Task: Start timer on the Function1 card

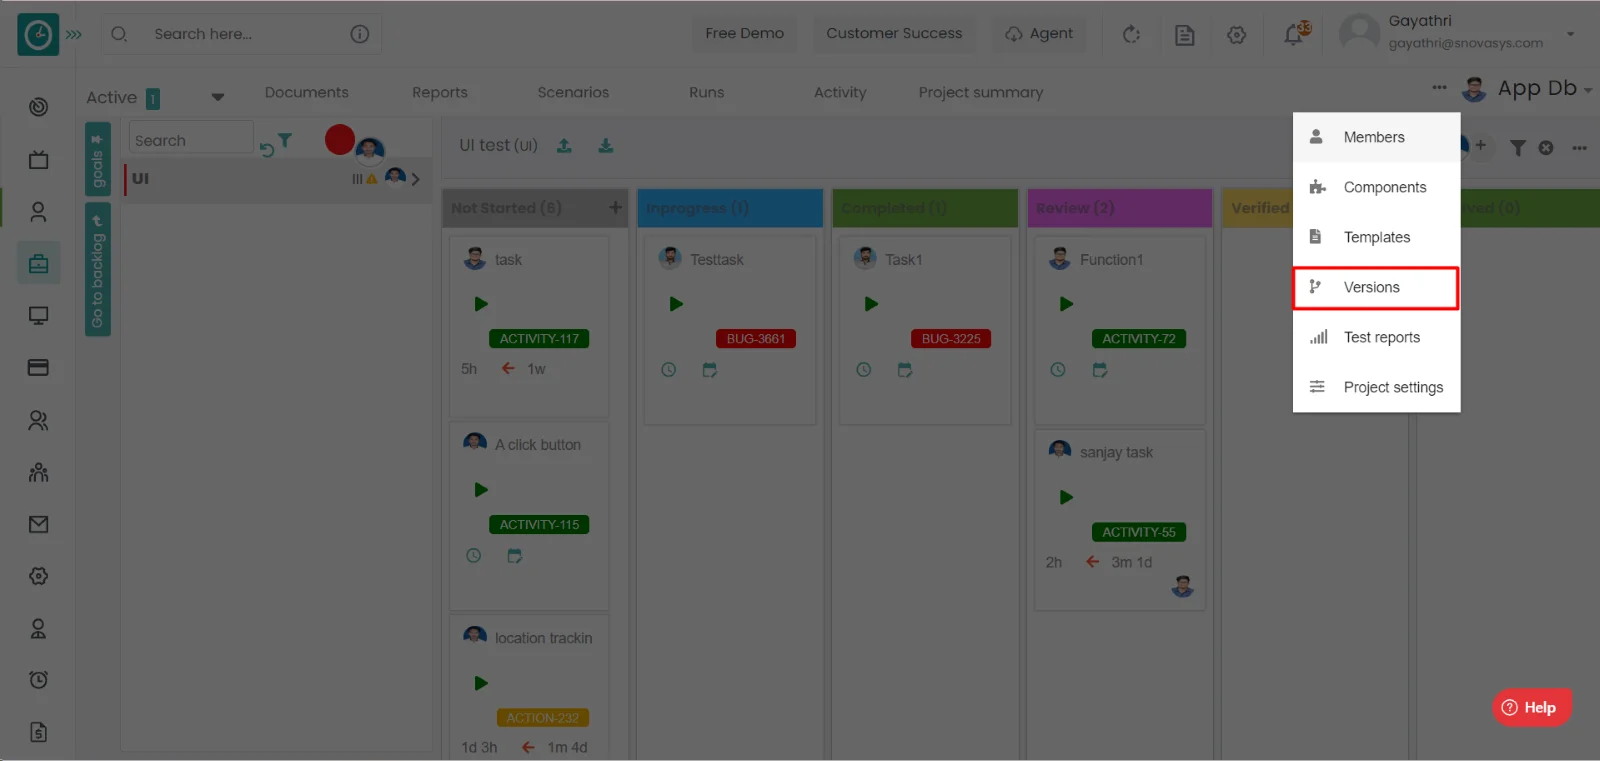Action: pyautogui.click(x=1066, y=304)
